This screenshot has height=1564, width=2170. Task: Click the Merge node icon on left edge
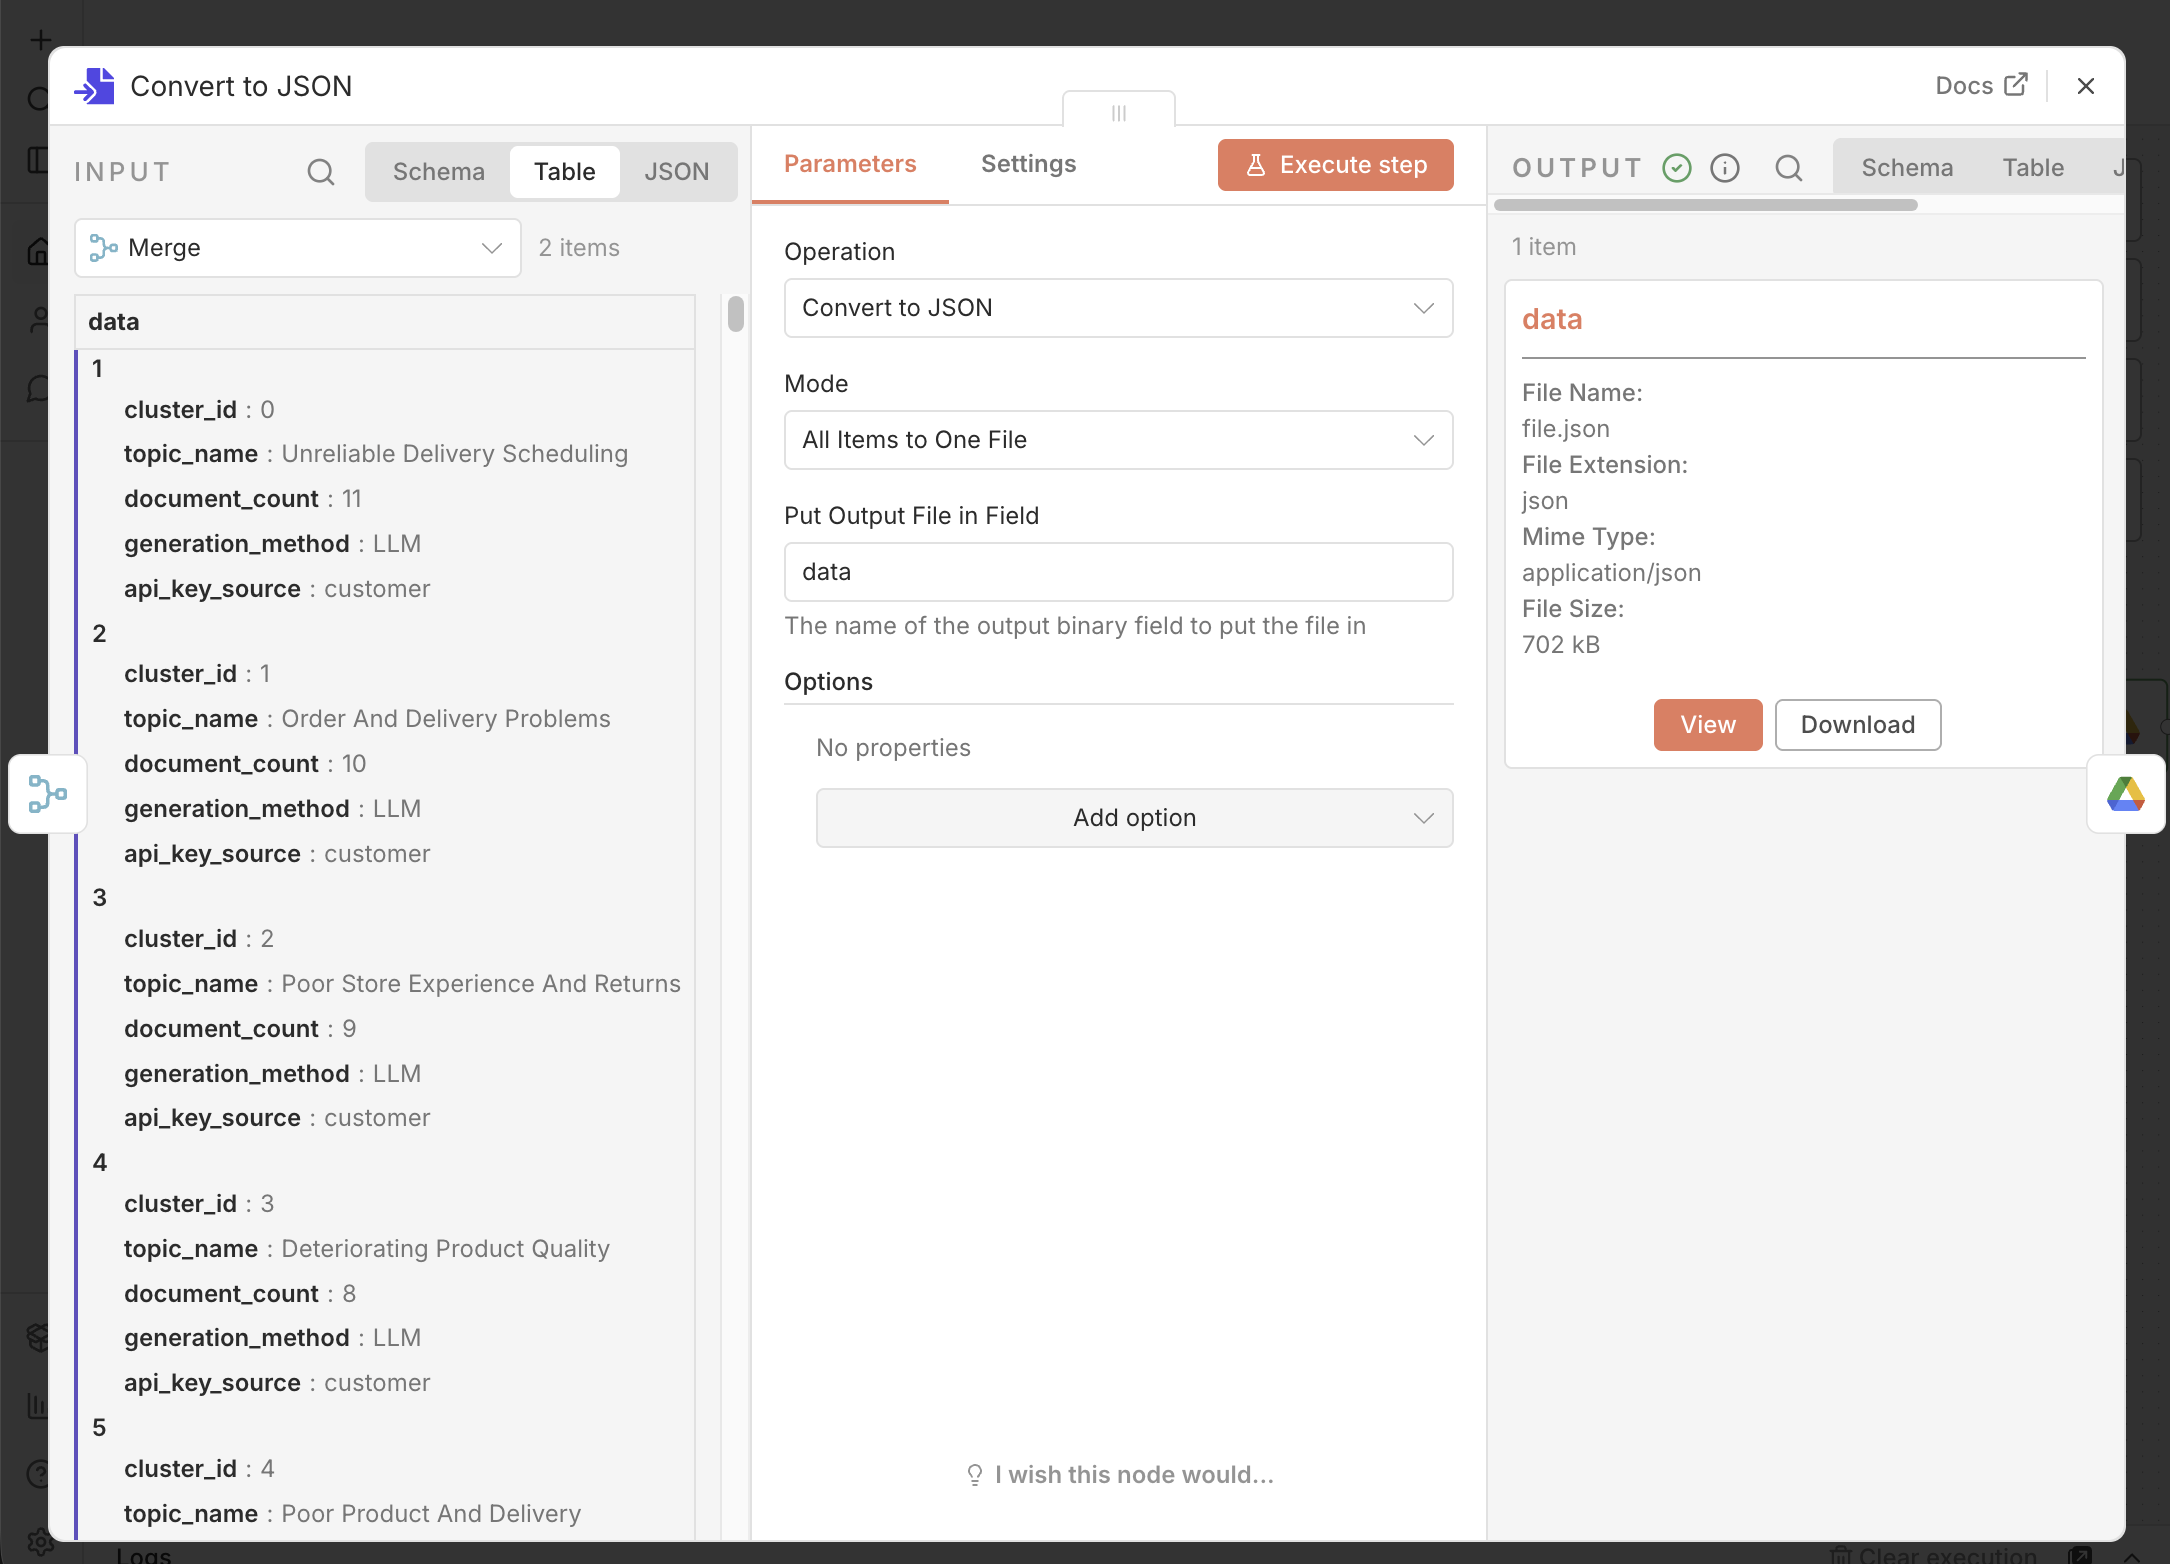47,794
